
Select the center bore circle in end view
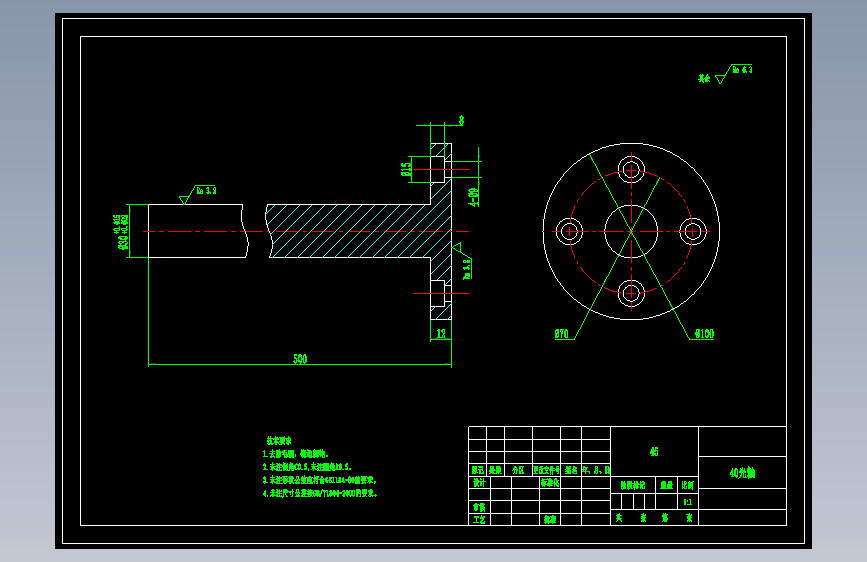click(631, 231)
